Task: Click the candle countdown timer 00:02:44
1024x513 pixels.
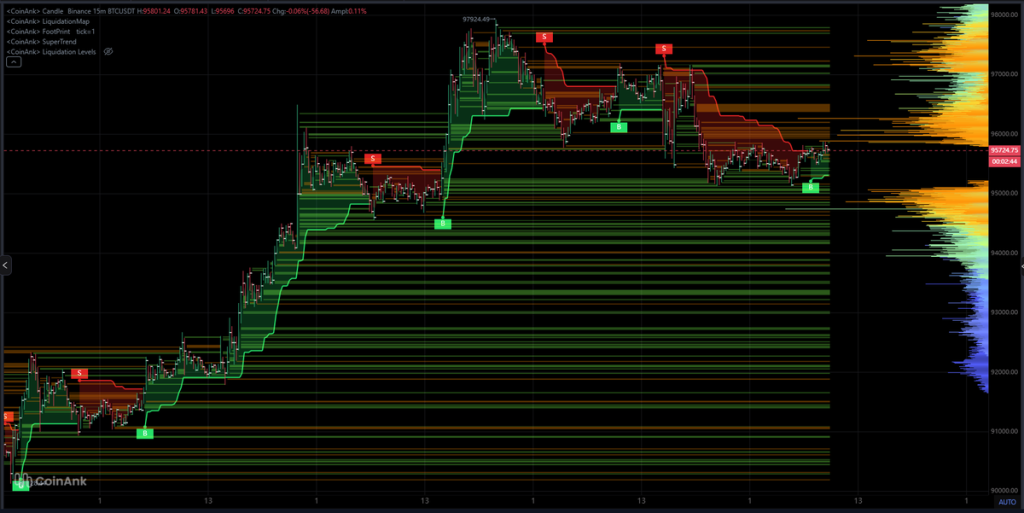Action: tap(1003, 160)
